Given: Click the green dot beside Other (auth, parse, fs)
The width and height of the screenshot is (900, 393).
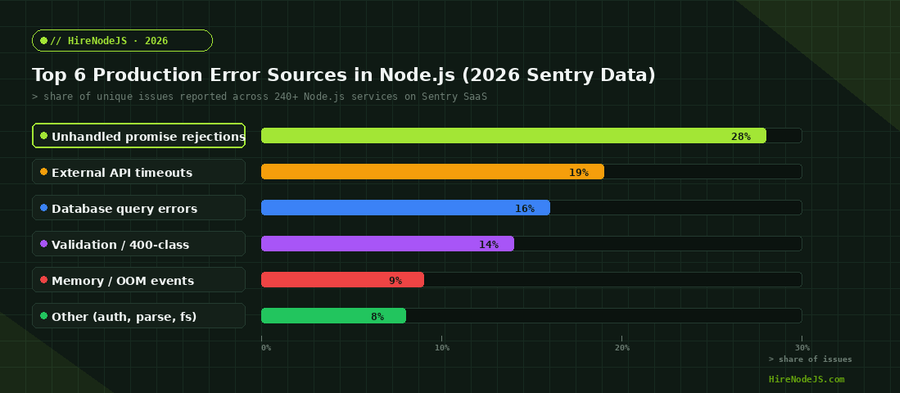Looking at the screenshot, I should pyautogui.click(x=44, y=316).
